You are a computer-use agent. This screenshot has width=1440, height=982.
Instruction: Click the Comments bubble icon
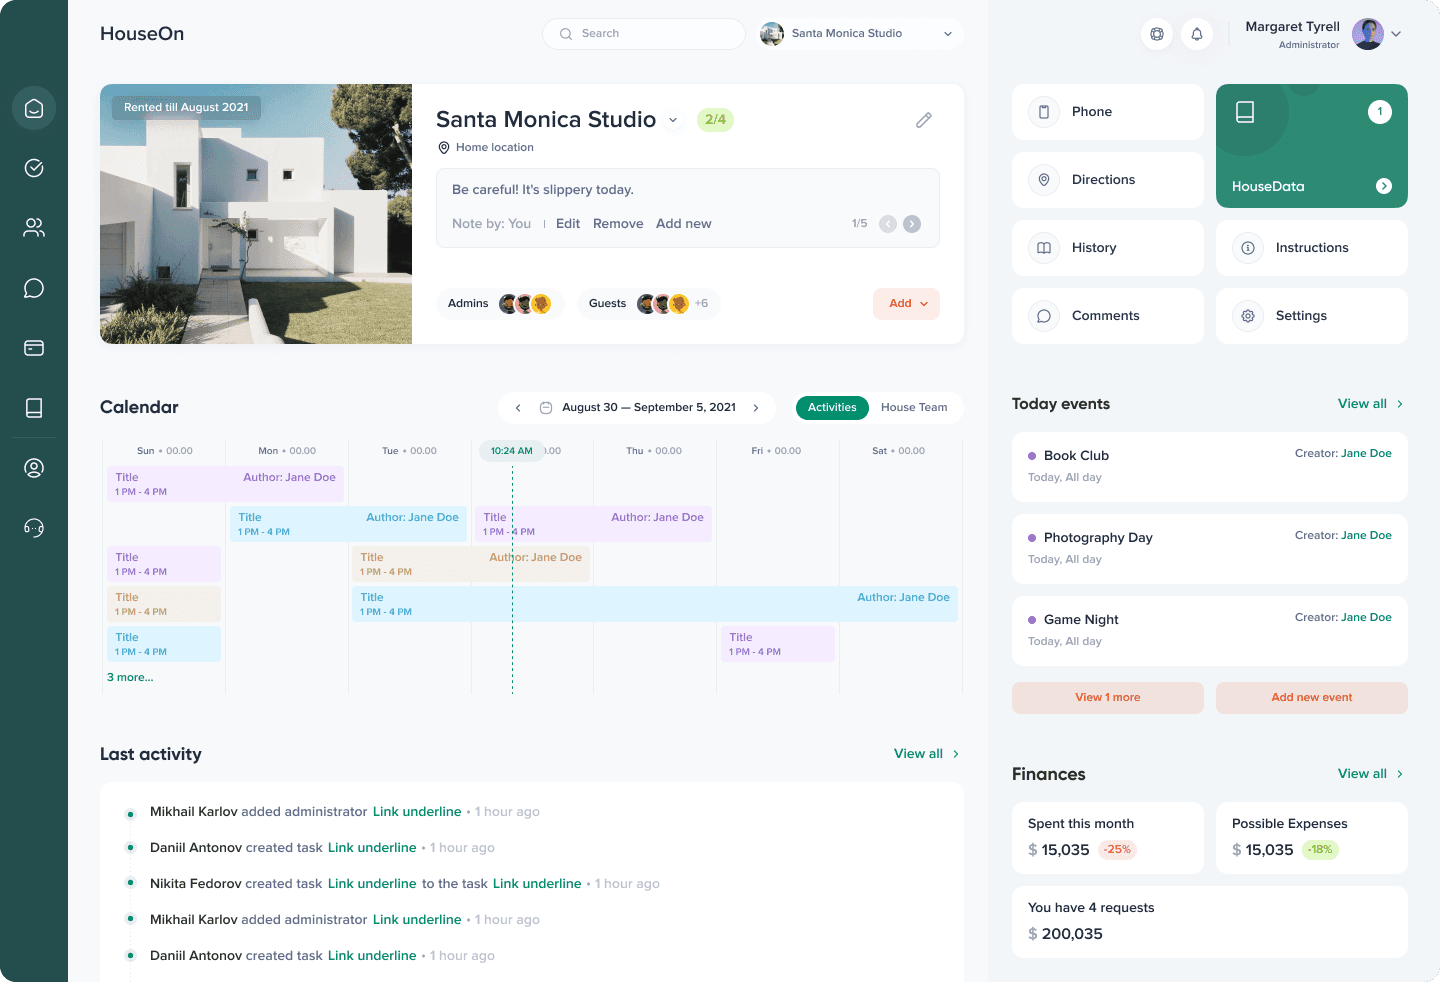pos(1044,316)
